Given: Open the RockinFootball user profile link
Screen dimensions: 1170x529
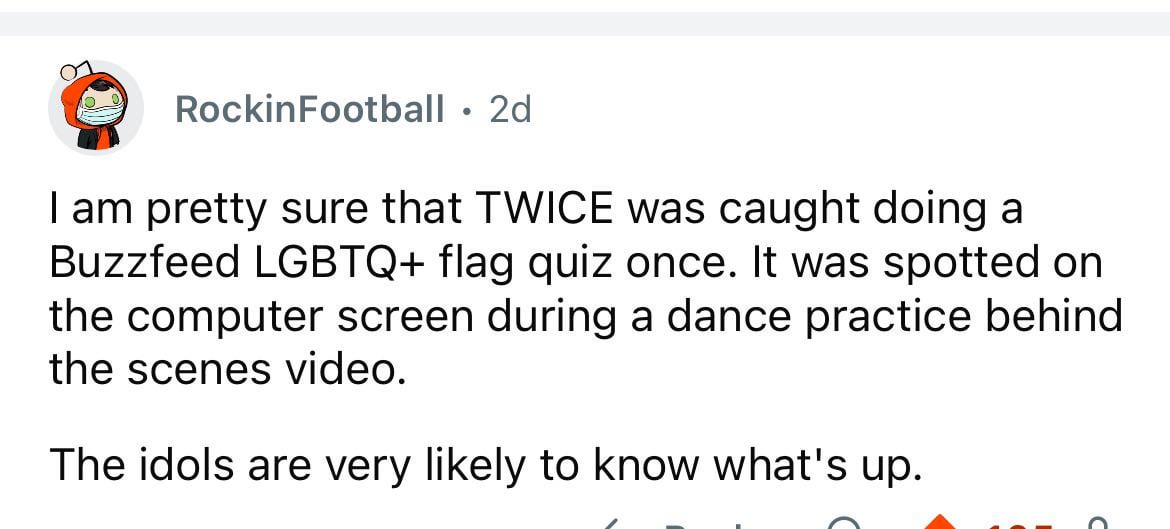Looking at the screenshot, I should 309,109.
